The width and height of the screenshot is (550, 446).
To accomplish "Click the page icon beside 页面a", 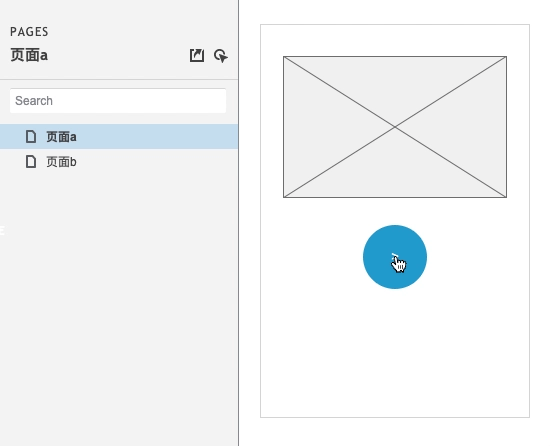I will coord(31,136).
